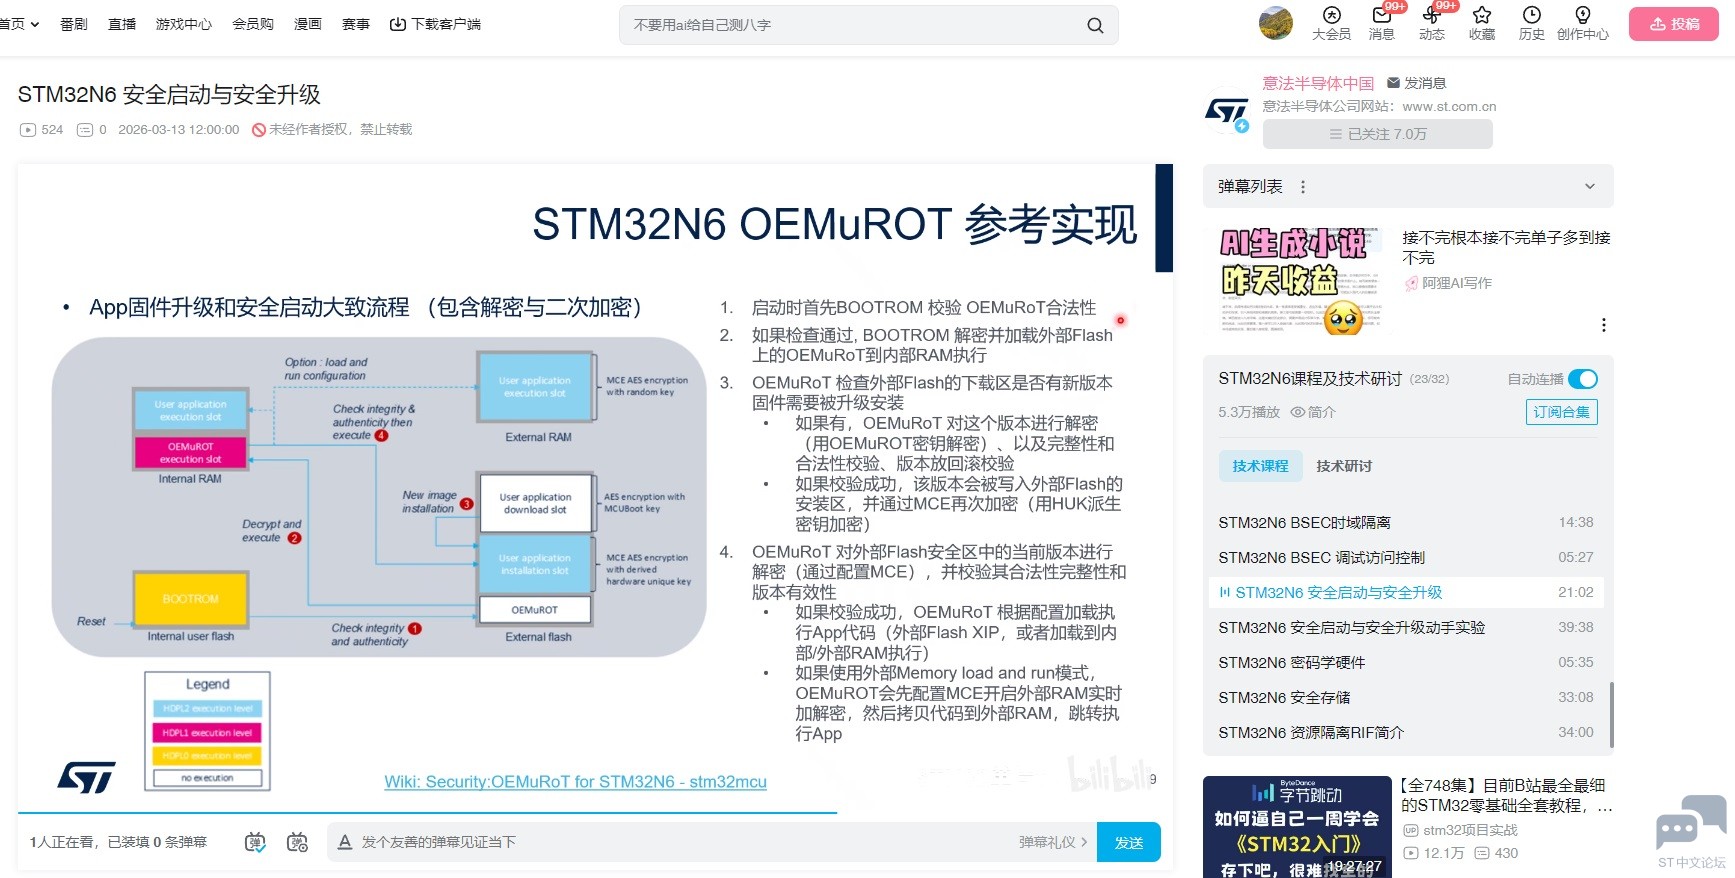1735x878 pixels.
Task: Click the pink 投稿 upload button
Action: pos(1674,24)
